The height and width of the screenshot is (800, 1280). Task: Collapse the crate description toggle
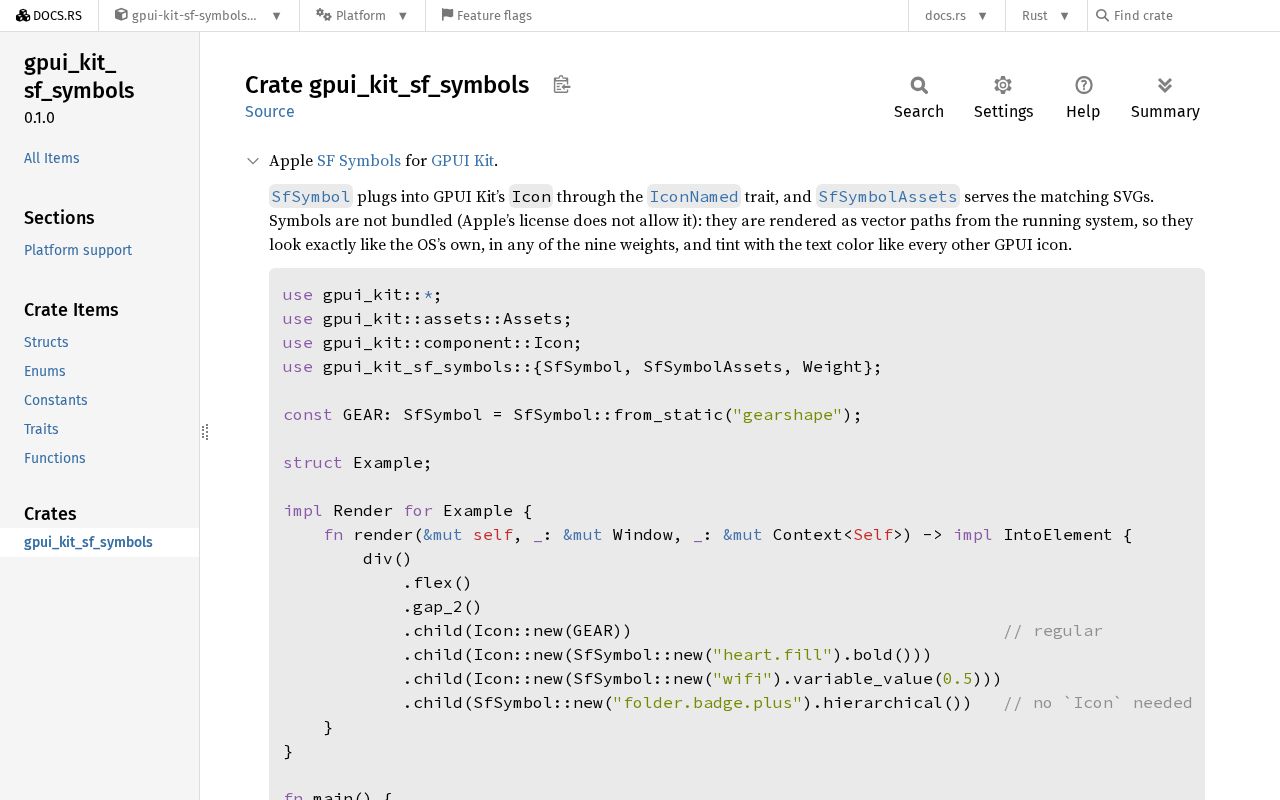(x=253, y=161)
